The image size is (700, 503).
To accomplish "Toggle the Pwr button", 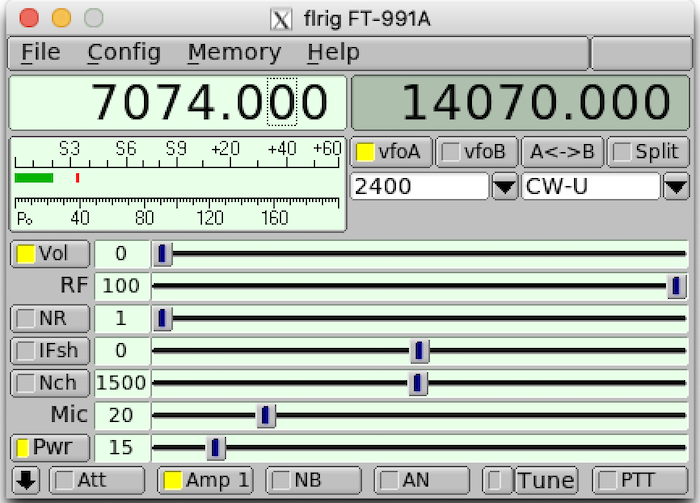I will (x=49, y=447).
